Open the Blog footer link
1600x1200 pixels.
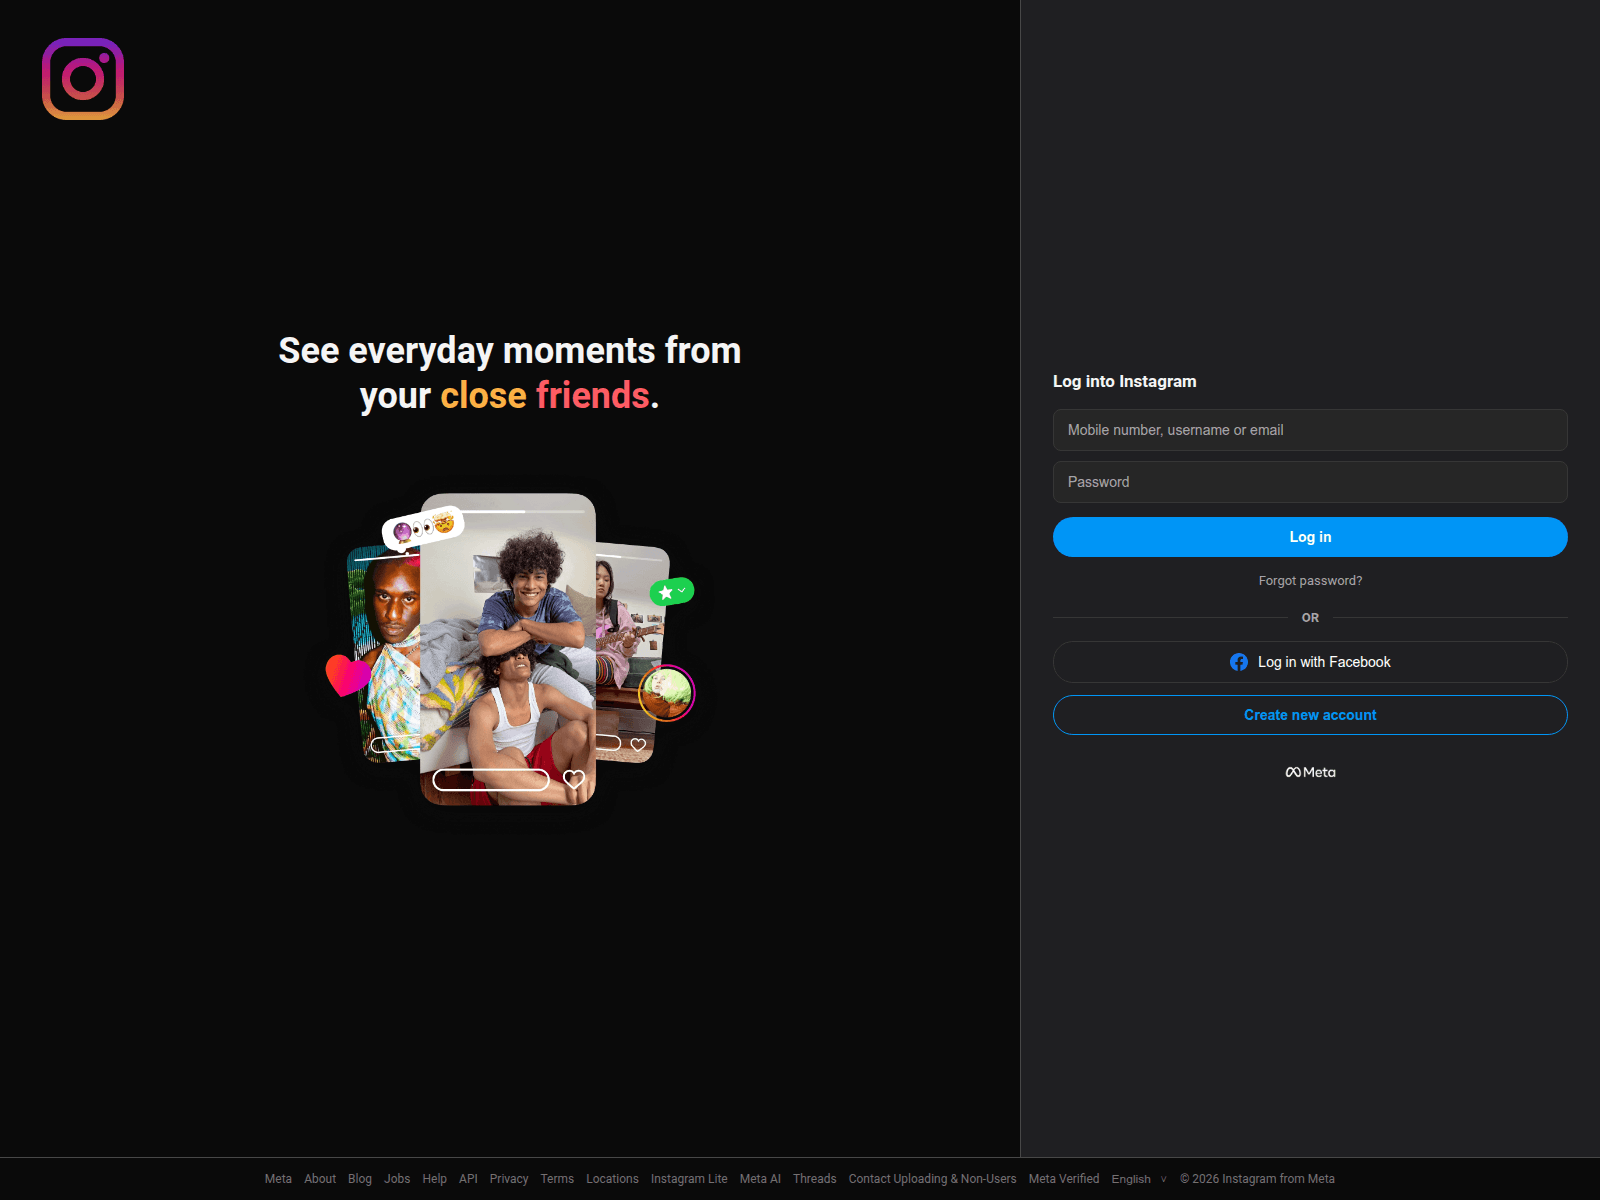point(360,1179)
